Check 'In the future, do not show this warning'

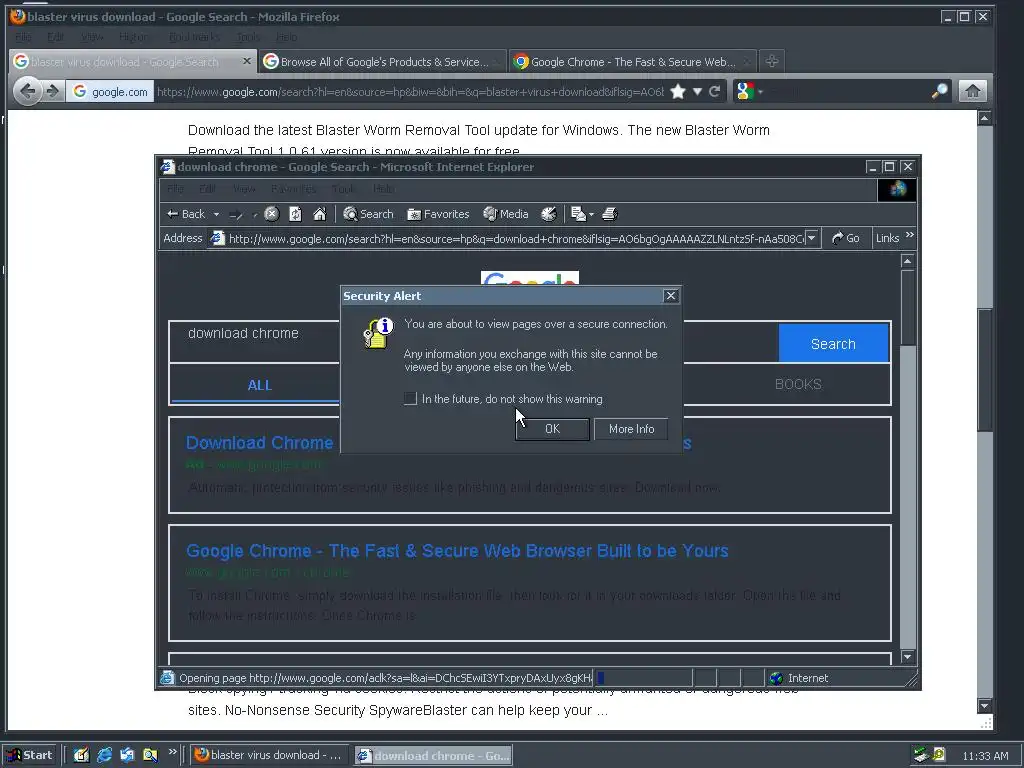coord(410,398)
